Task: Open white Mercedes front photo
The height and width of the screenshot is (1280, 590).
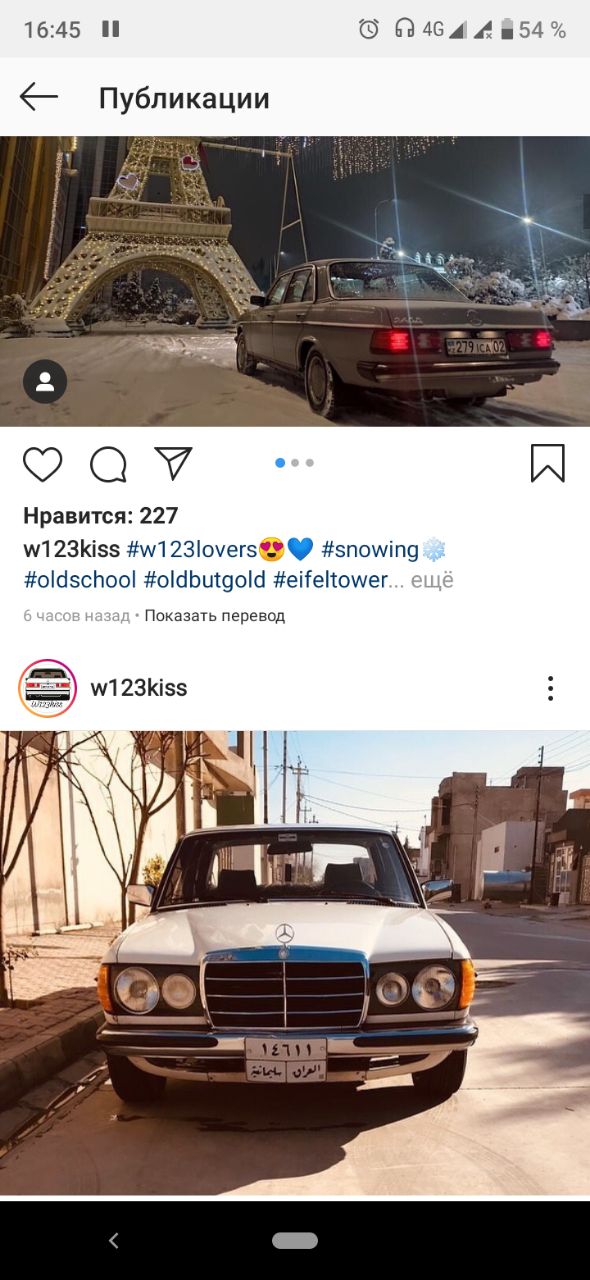Action: pos(295,962)
